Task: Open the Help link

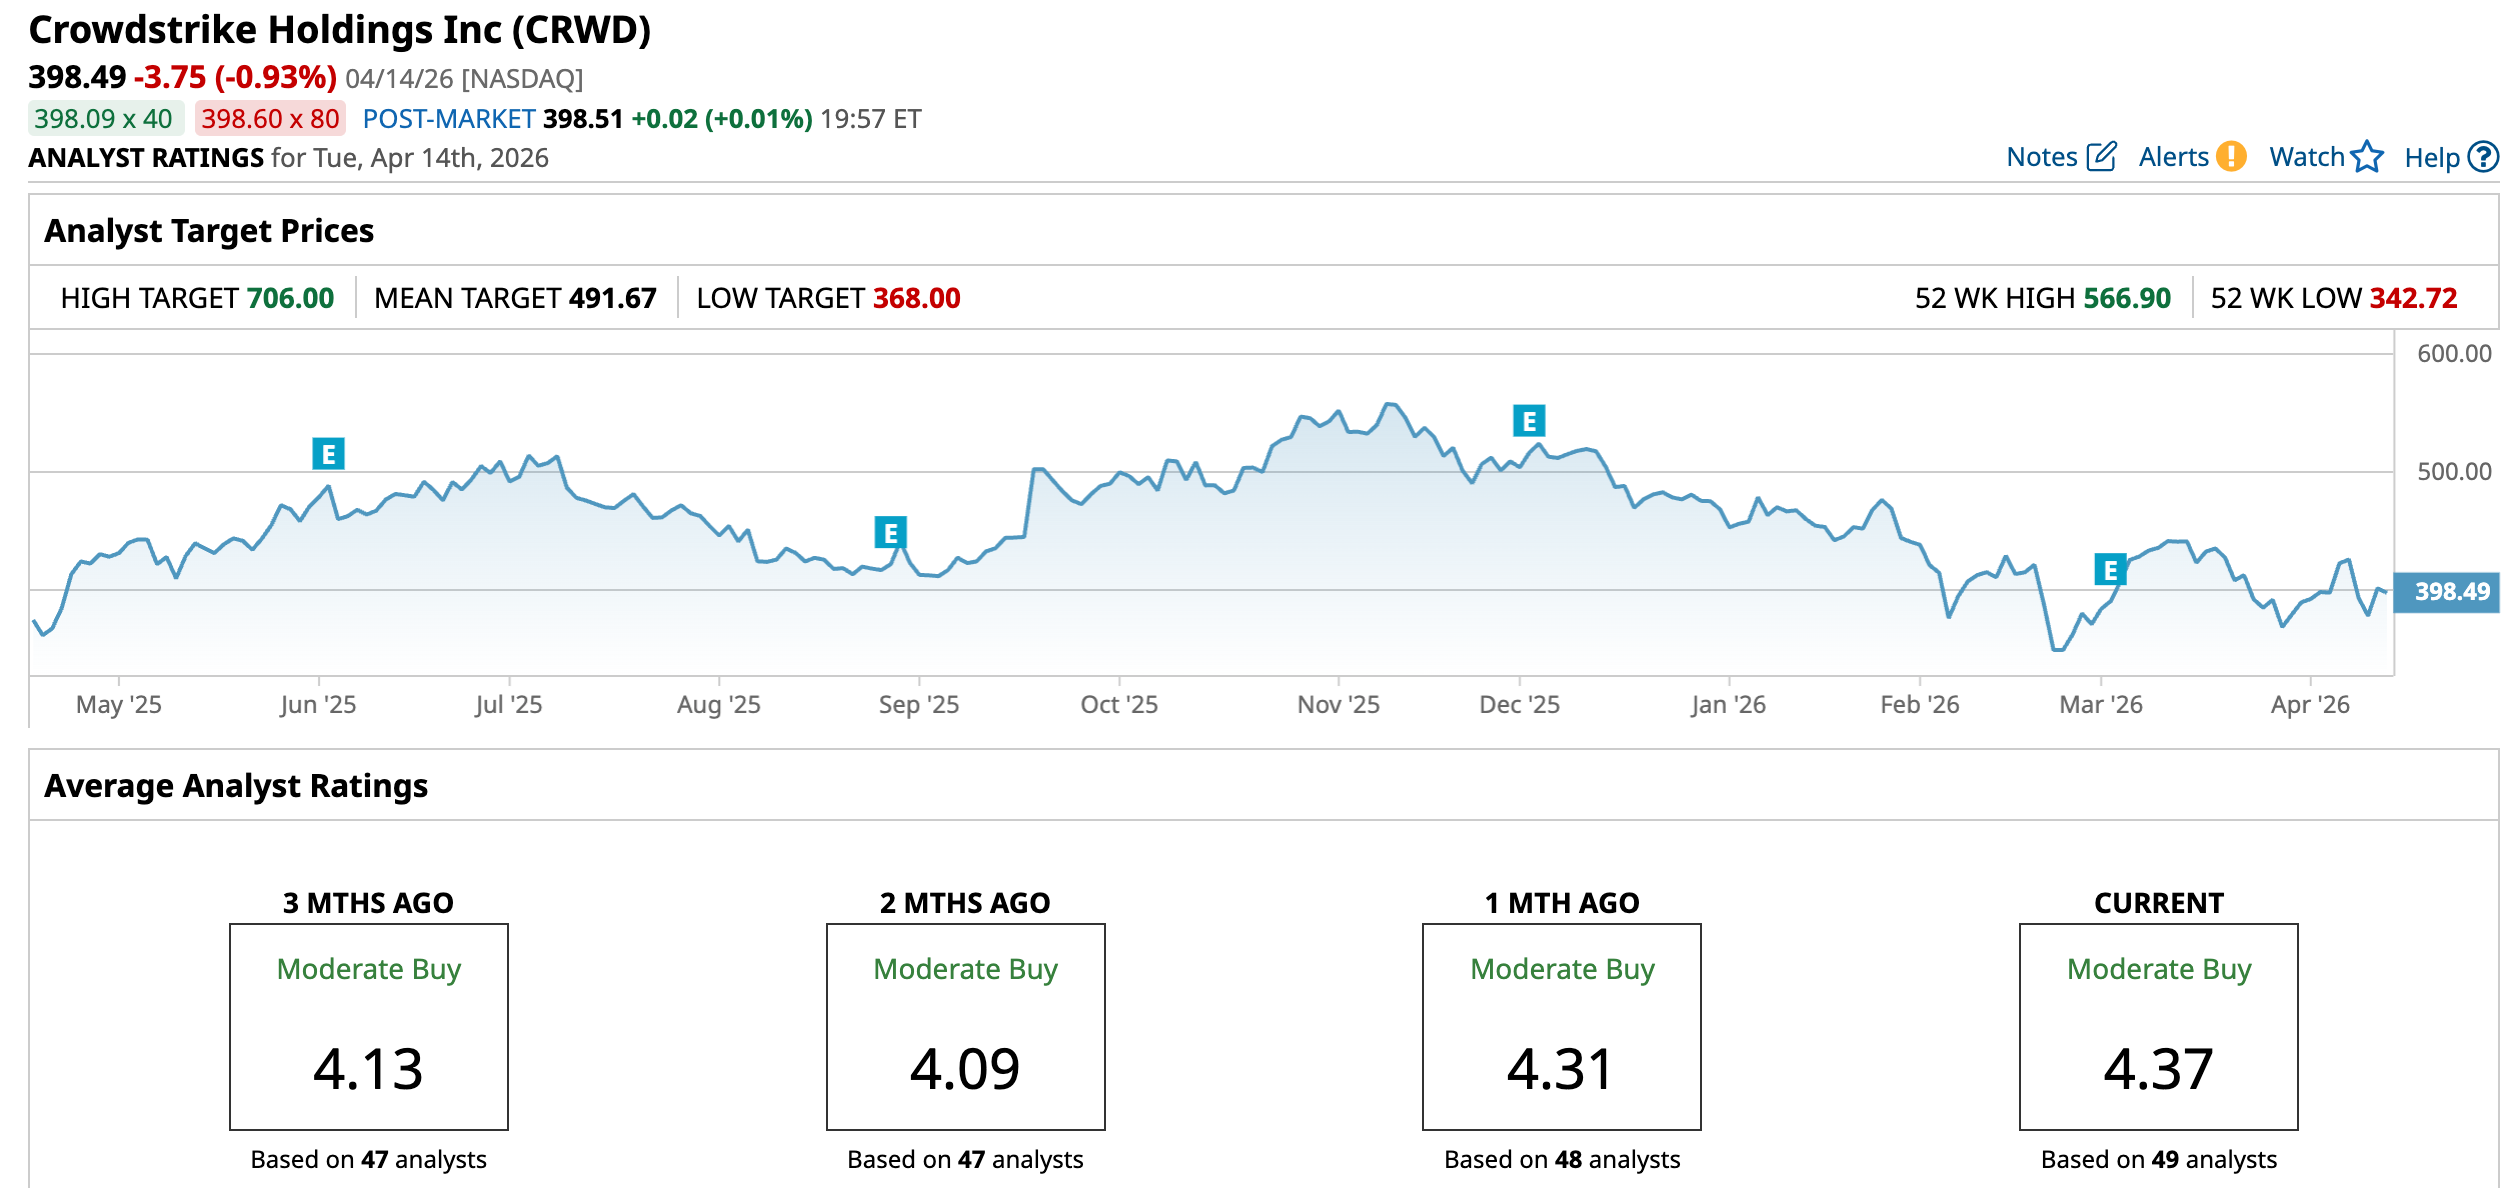Action: point(2431,157)
